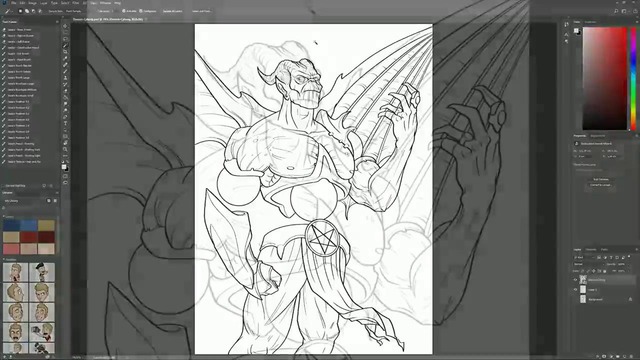Screen dimensions: 640x360
Task: Toggle Quick Mask mode icon
Action: (x=65, y=176)
